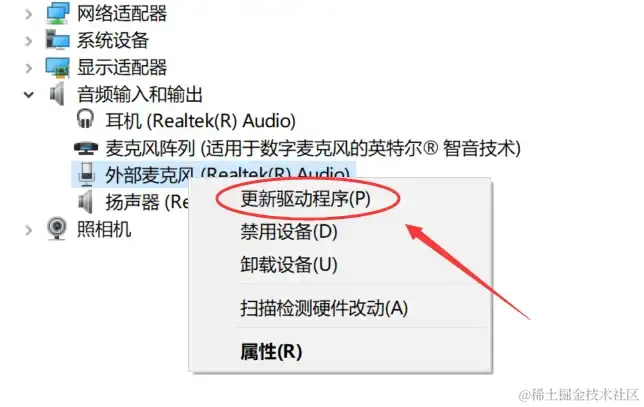Expand the 照相机 category
Image resolution: width=644 pixels, height=407 pixels.
coord(28,230)
